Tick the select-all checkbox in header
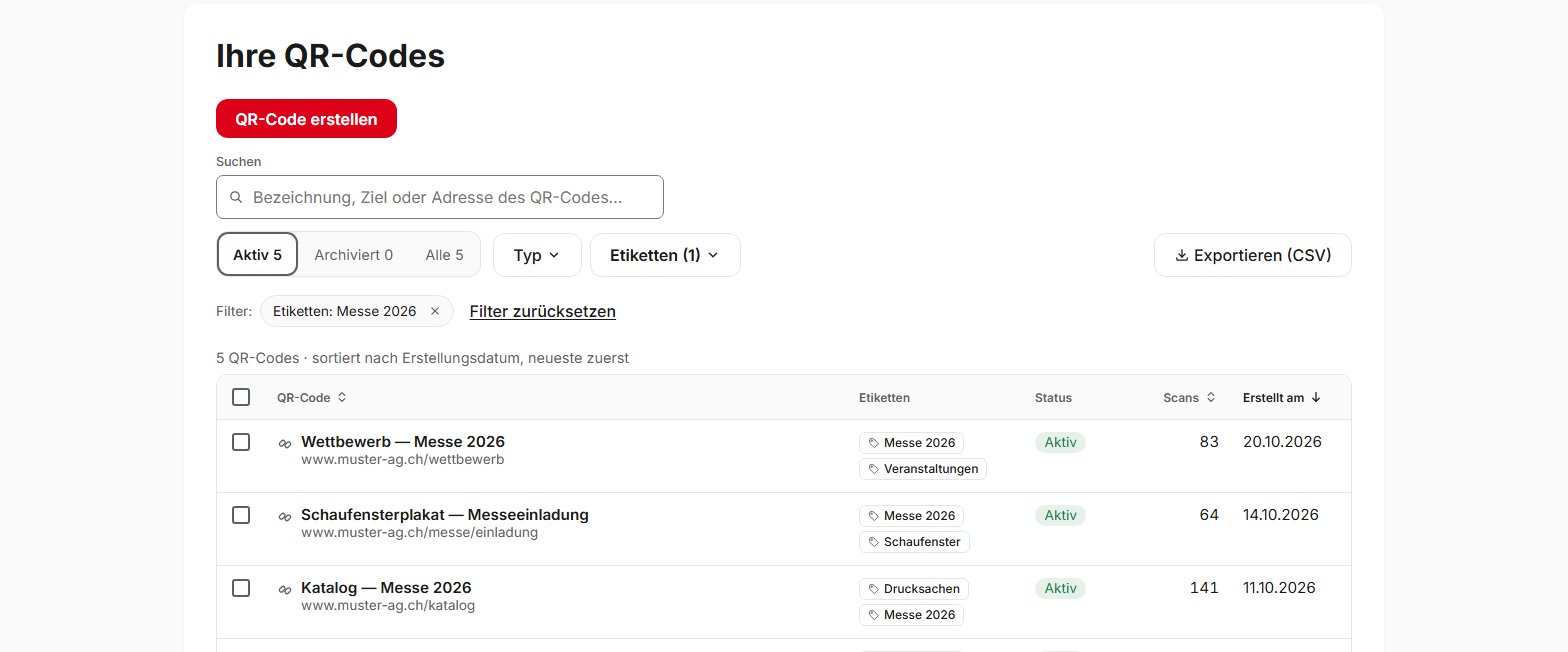Viewport: 1568px width, 652px height. pyautogui.click(x=241, y=397)
